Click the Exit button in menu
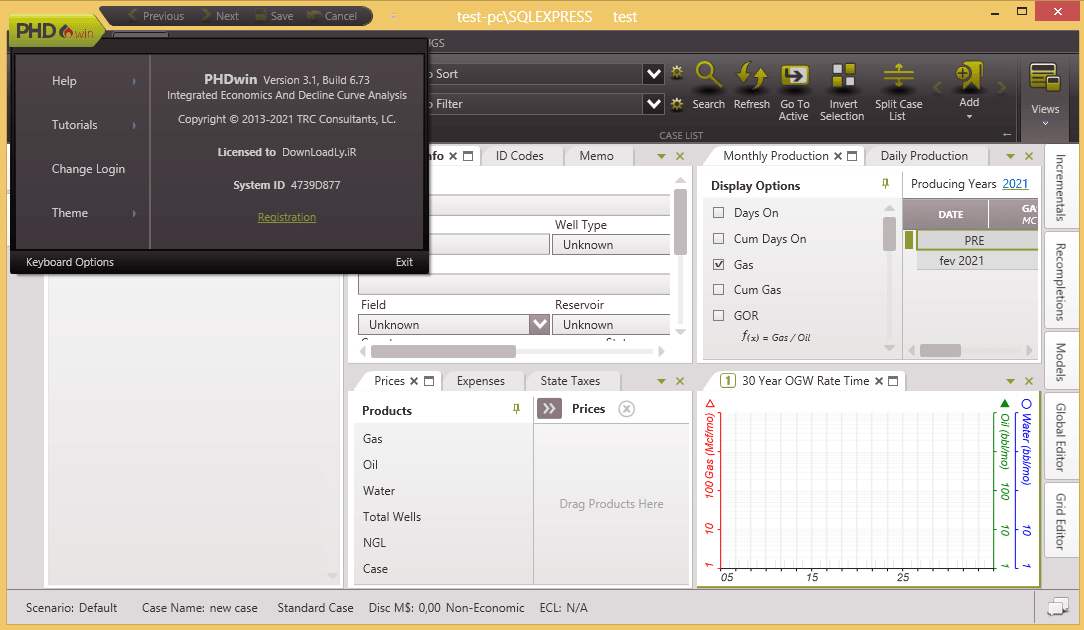The image size is (1084, 630). click(404, 262)
